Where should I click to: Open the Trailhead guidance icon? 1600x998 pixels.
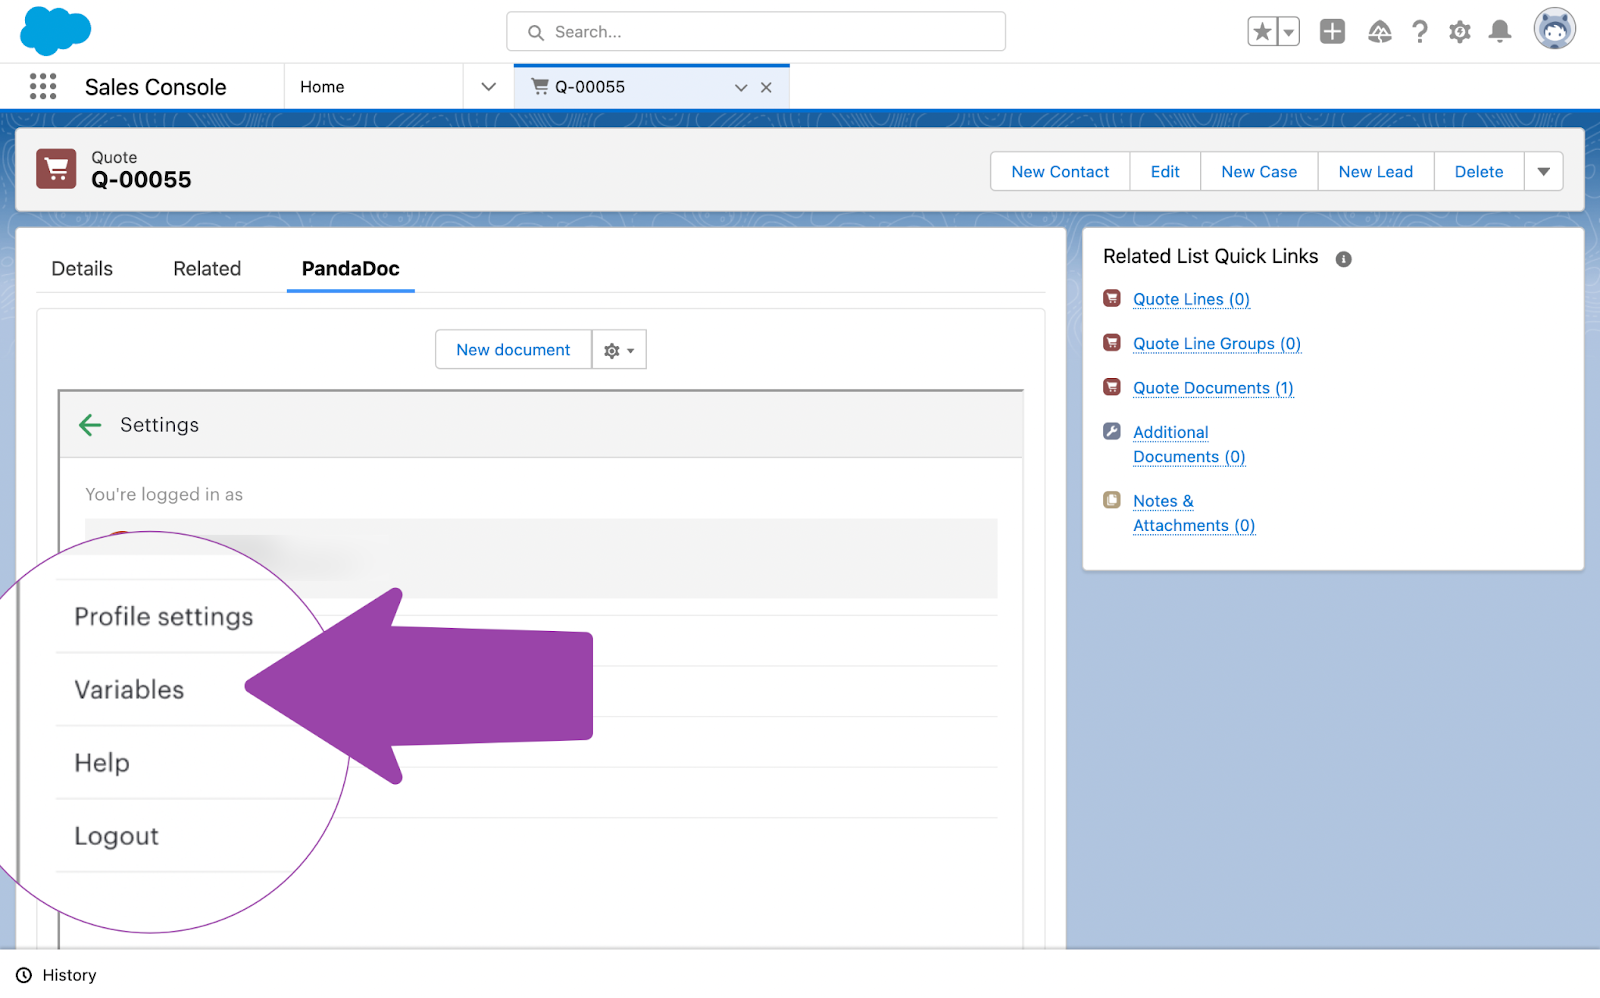(1380, 32)
